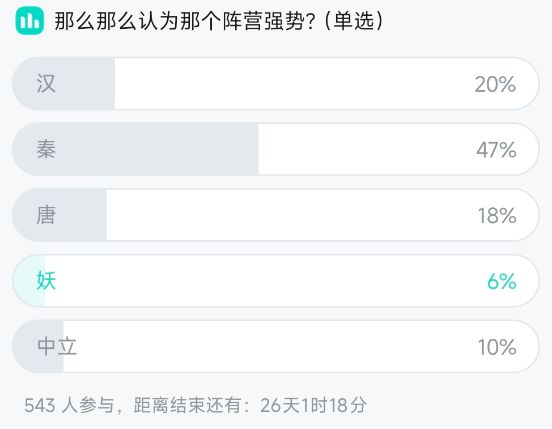Click the gray filled portion of 秦 bar
This screenshot has width=552, height=429.
click(x=136, y=149)
